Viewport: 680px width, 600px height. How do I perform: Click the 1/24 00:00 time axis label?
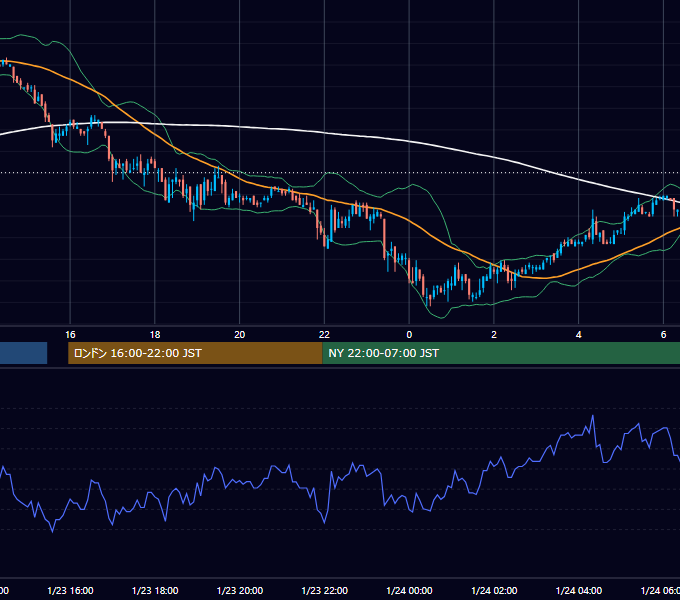coord(409,590)
